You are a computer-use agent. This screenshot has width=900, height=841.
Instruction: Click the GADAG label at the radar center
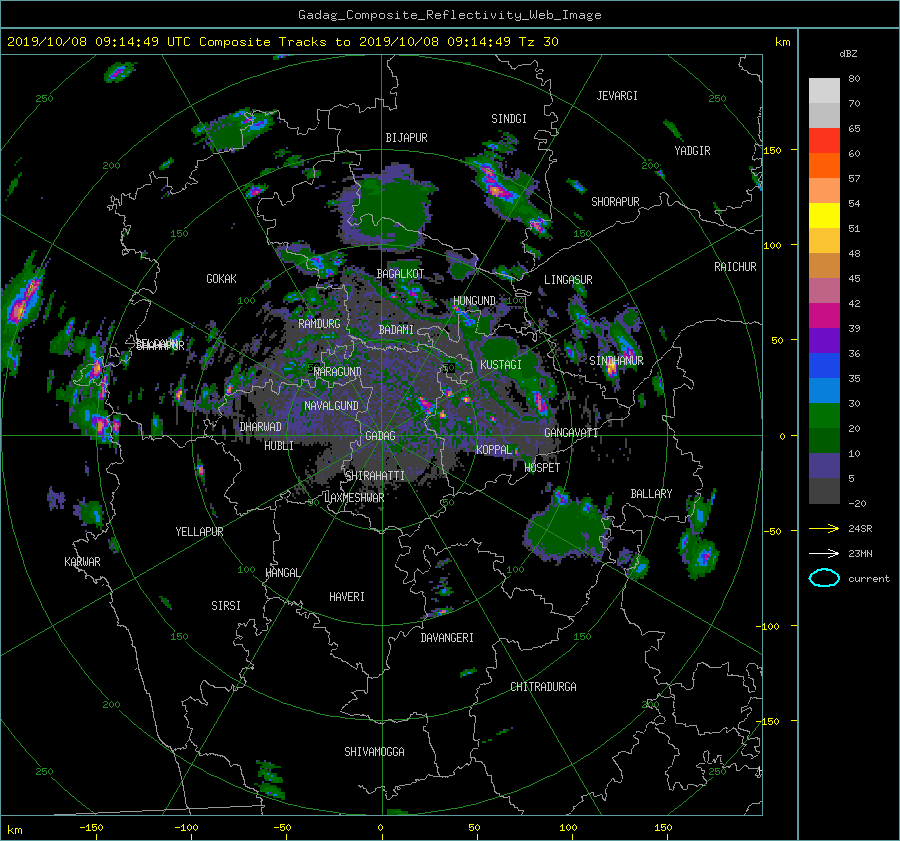tap(380, 436)
